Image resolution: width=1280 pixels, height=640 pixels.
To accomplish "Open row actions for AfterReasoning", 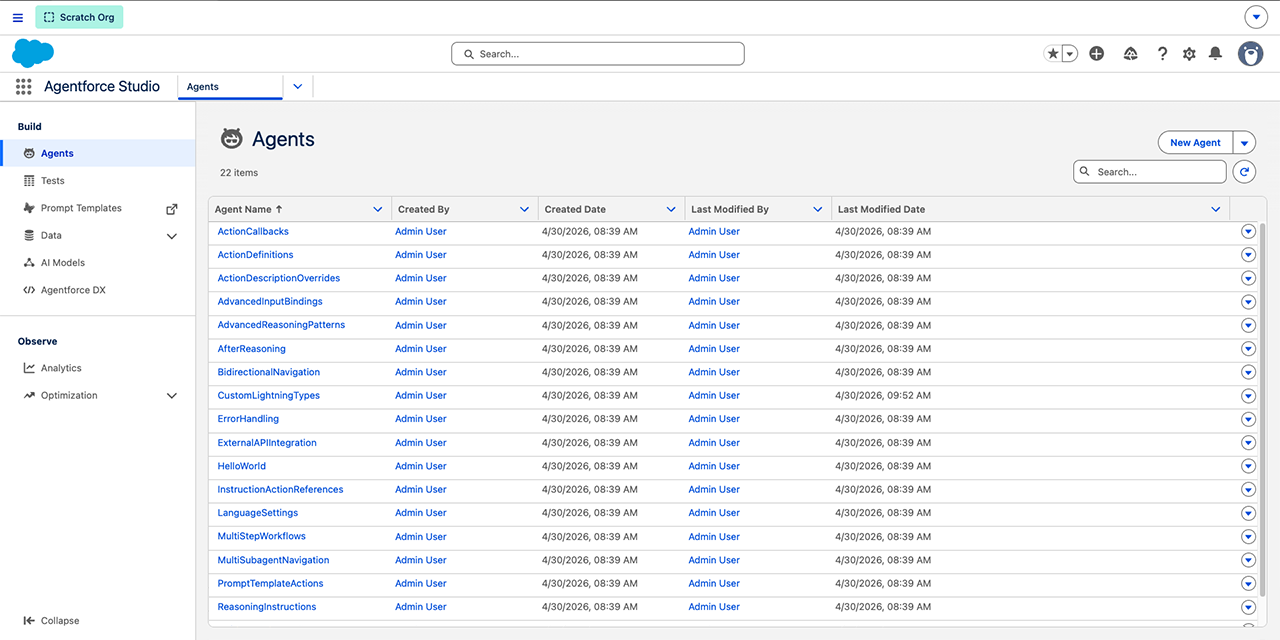I will tap(1248, 349).
